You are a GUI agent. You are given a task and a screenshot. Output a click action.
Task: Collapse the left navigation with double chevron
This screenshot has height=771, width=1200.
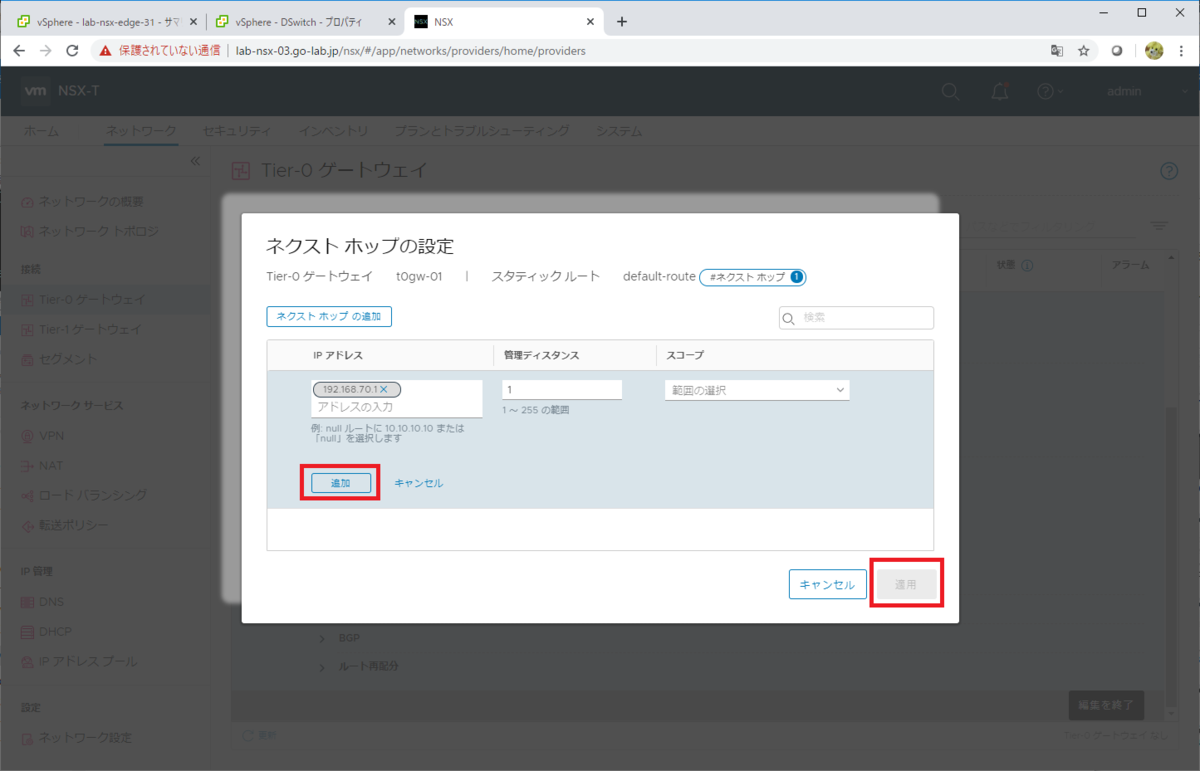click(195, 161)
